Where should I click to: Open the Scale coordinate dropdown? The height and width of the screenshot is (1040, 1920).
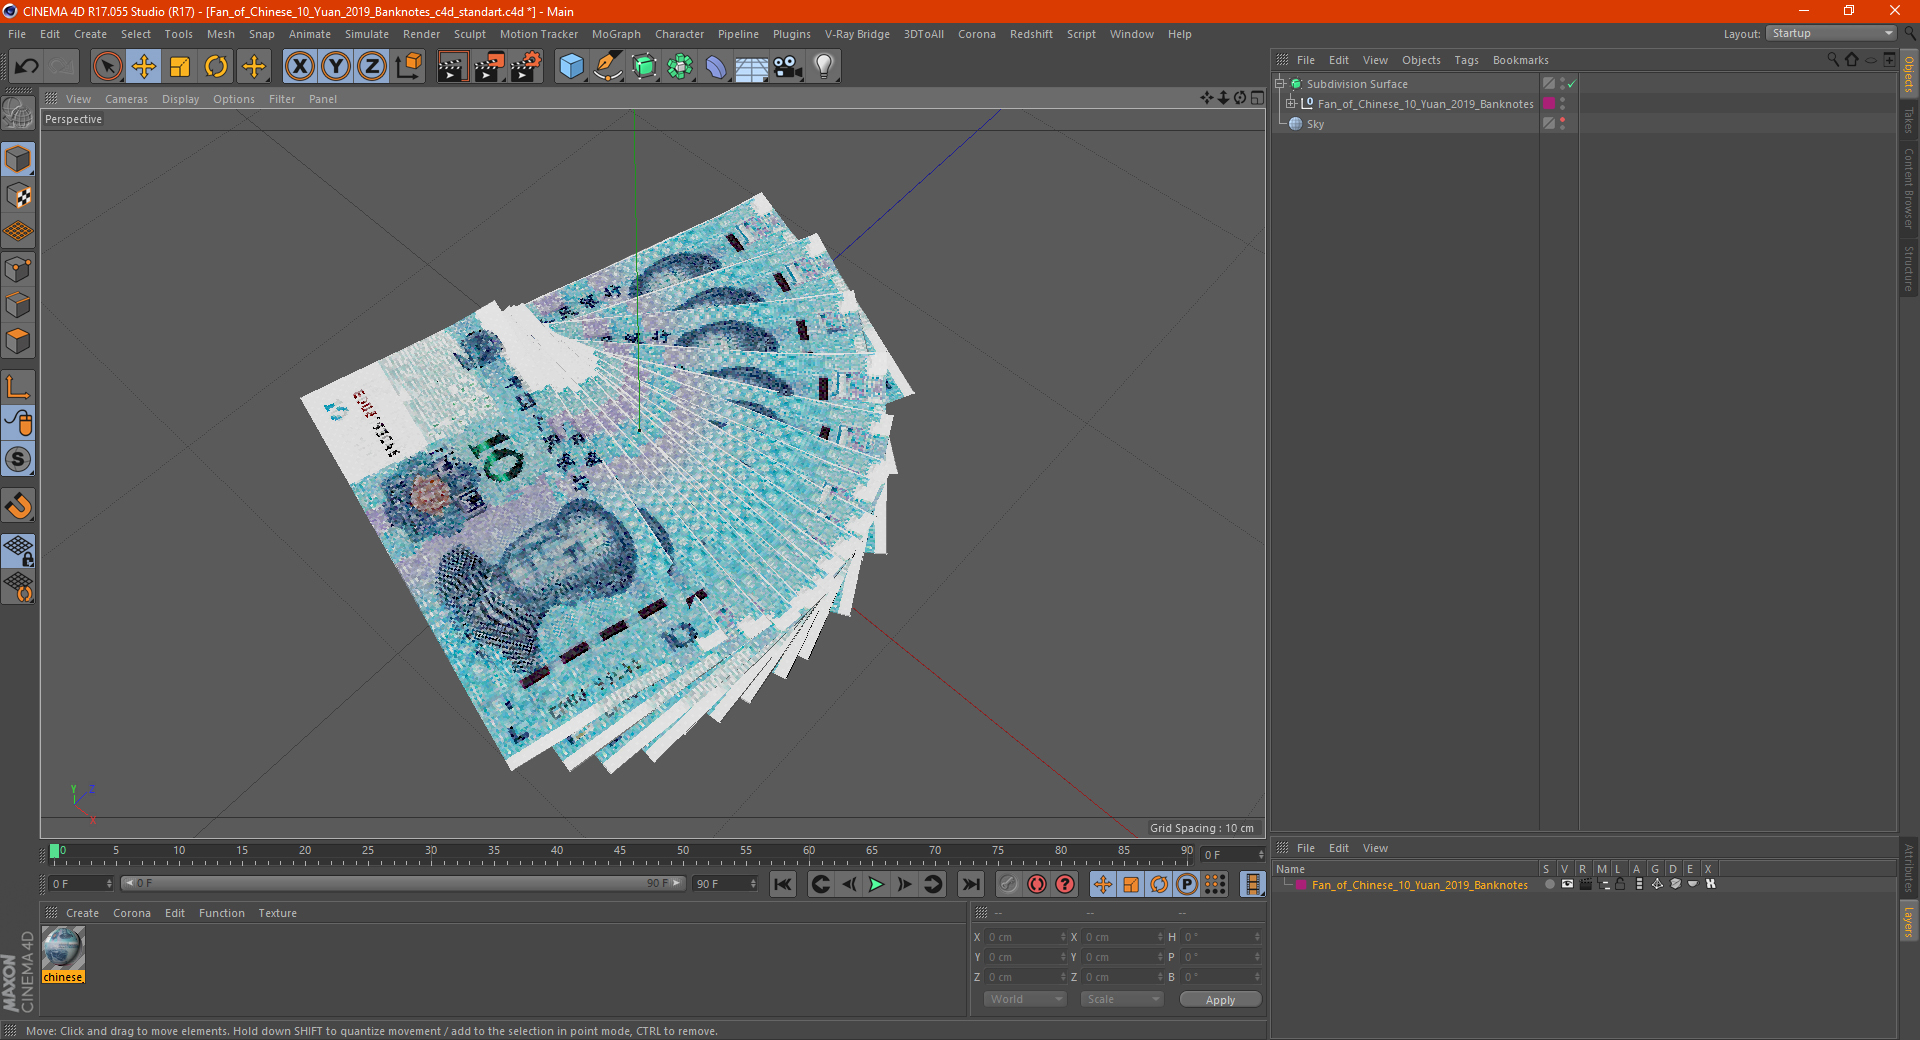click(x=1122, y=999)
